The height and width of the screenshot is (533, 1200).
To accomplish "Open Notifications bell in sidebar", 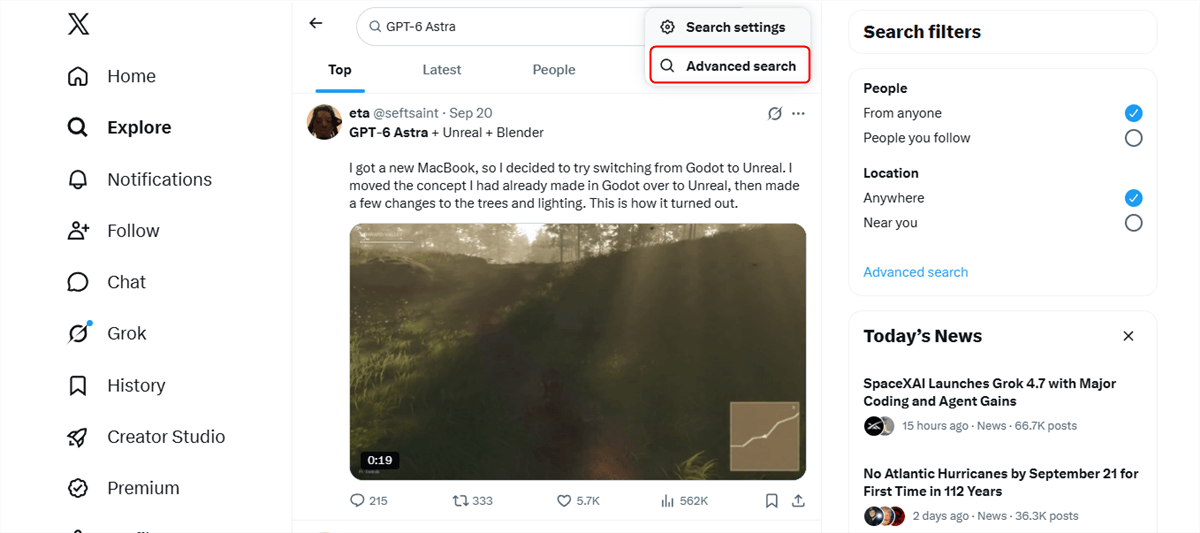I will tap(139, 179).
